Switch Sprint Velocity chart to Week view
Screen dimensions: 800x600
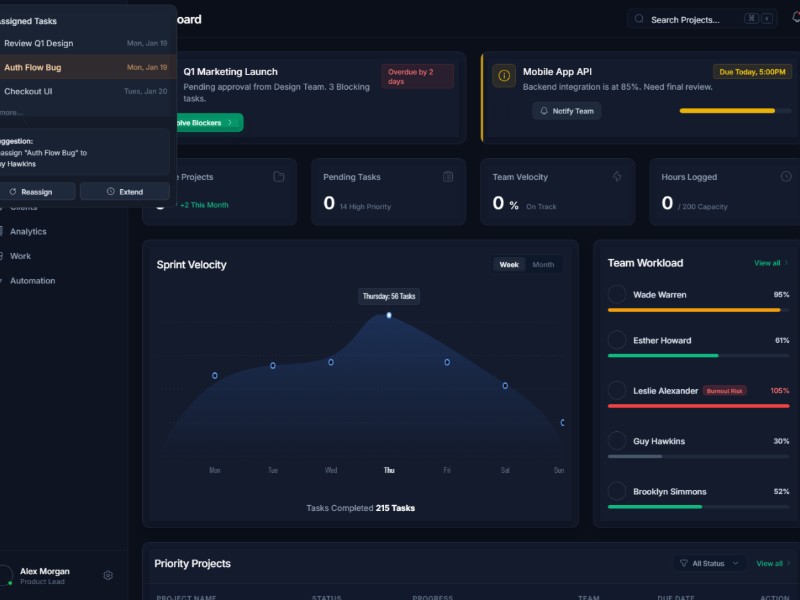point(509,265)
